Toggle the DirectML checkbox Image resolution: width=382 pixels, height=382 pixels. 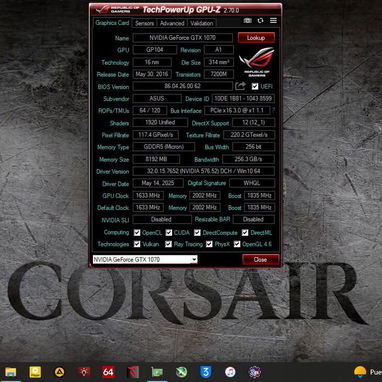(x=245, y=232)
